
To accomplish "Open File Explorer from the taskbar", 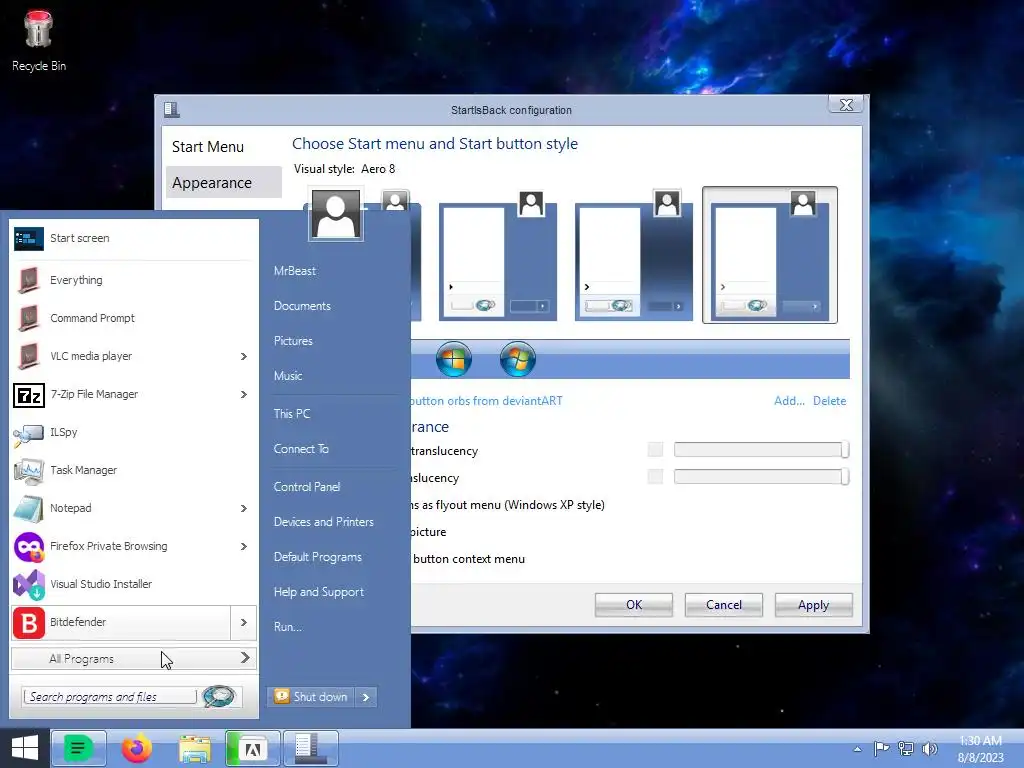I will tap(195, 748).
